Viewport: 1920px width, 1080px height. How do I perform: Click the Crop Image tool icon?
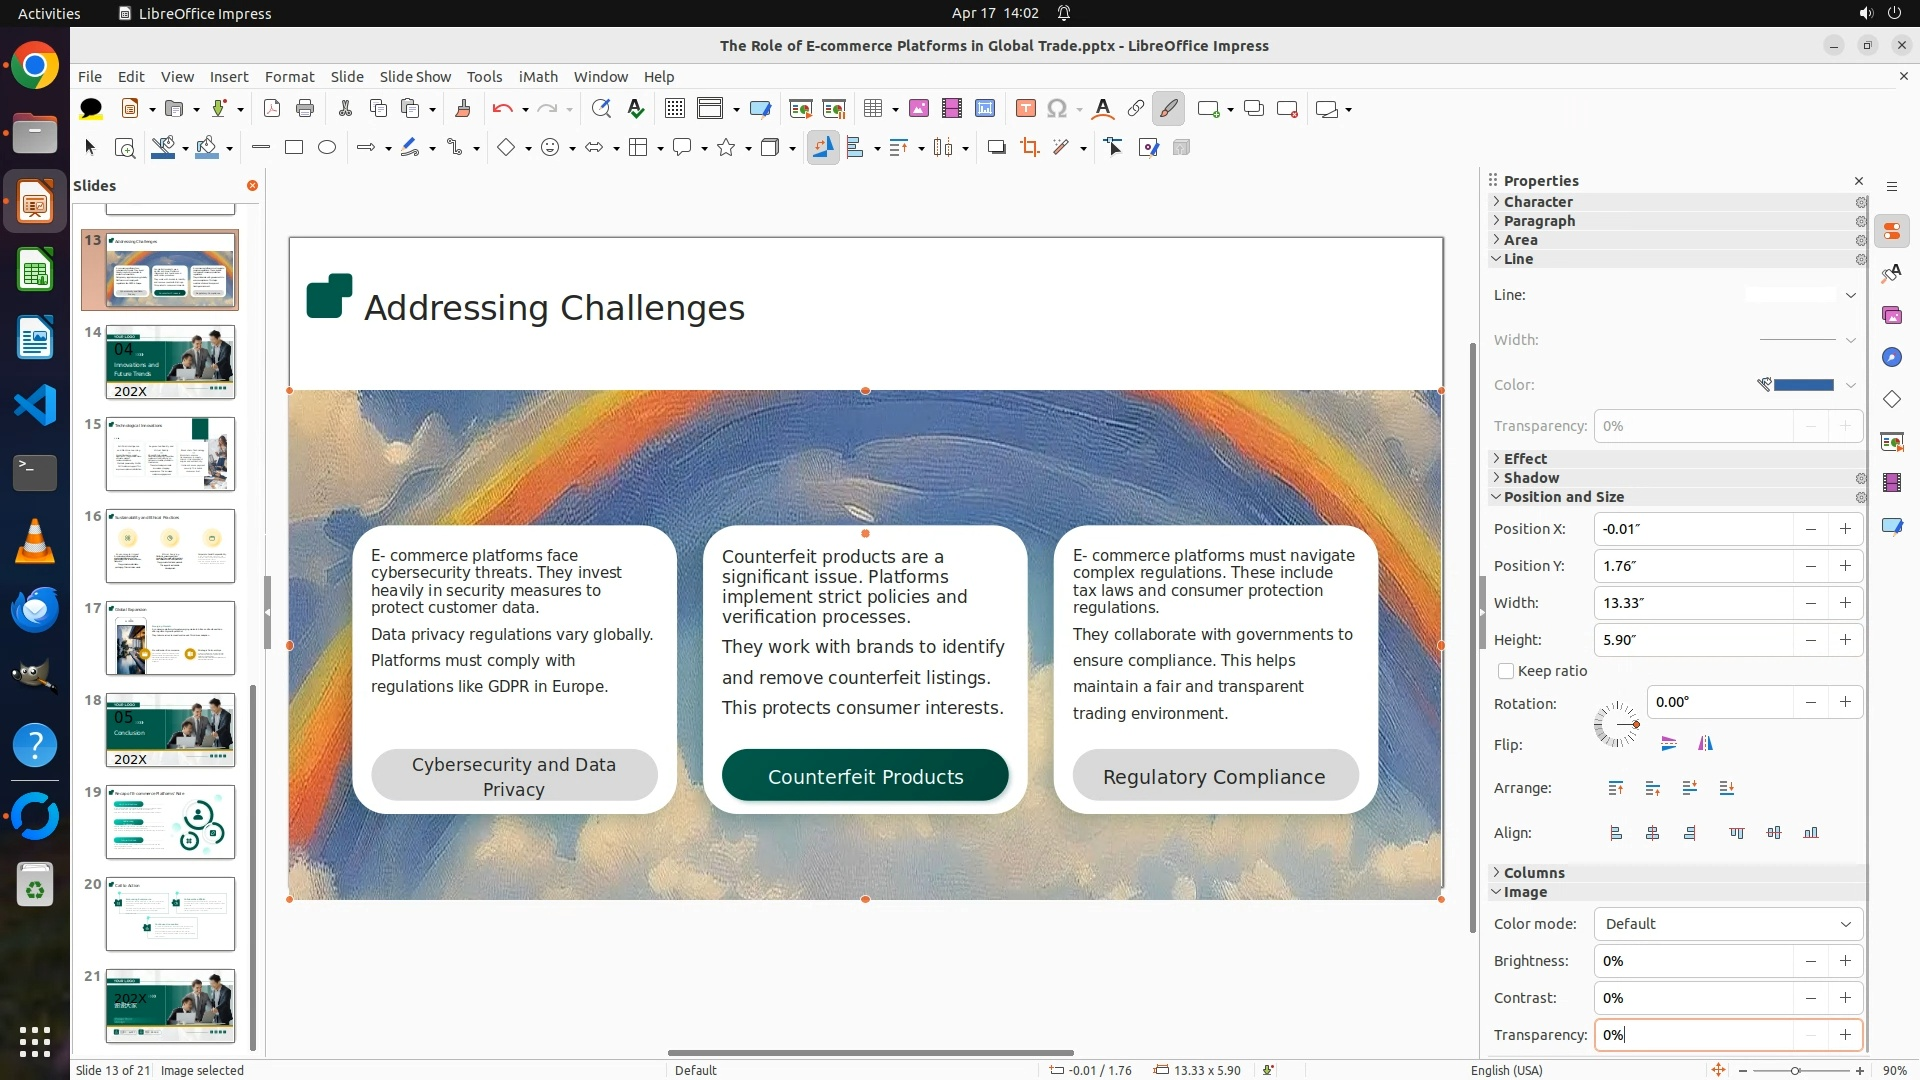coord(1029,148)
